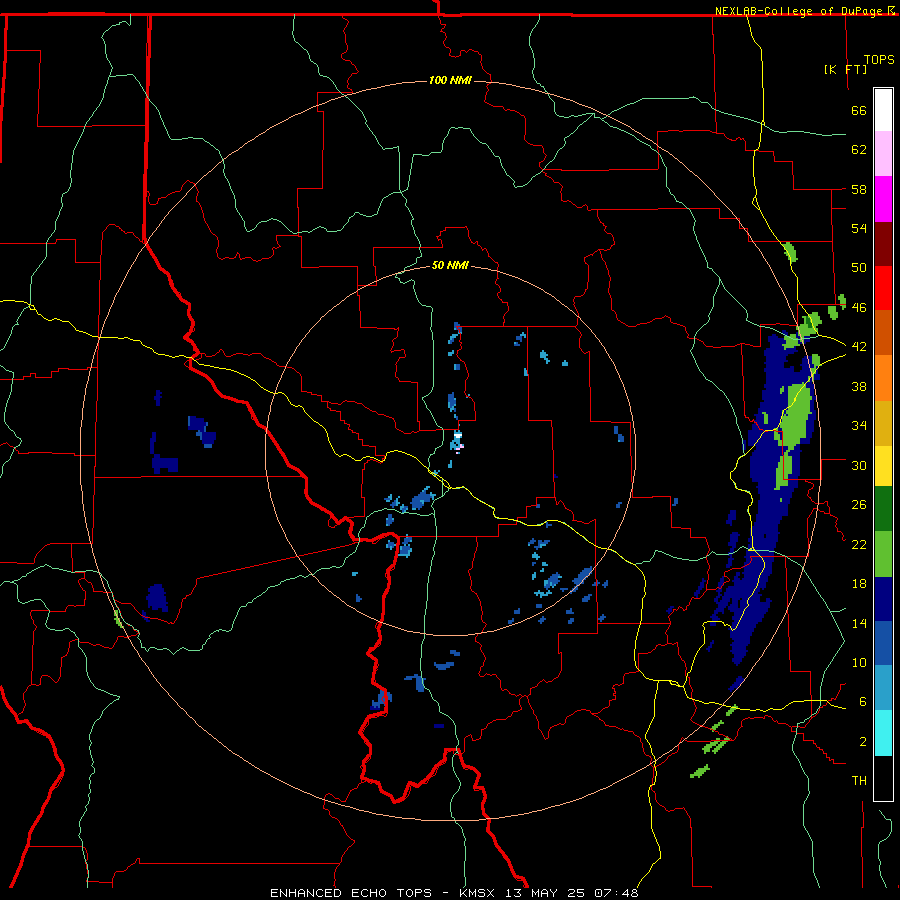Viewport: 900px width, 900px height.
Task: Pick the light pink legend swatch
Action: [883, 154]
